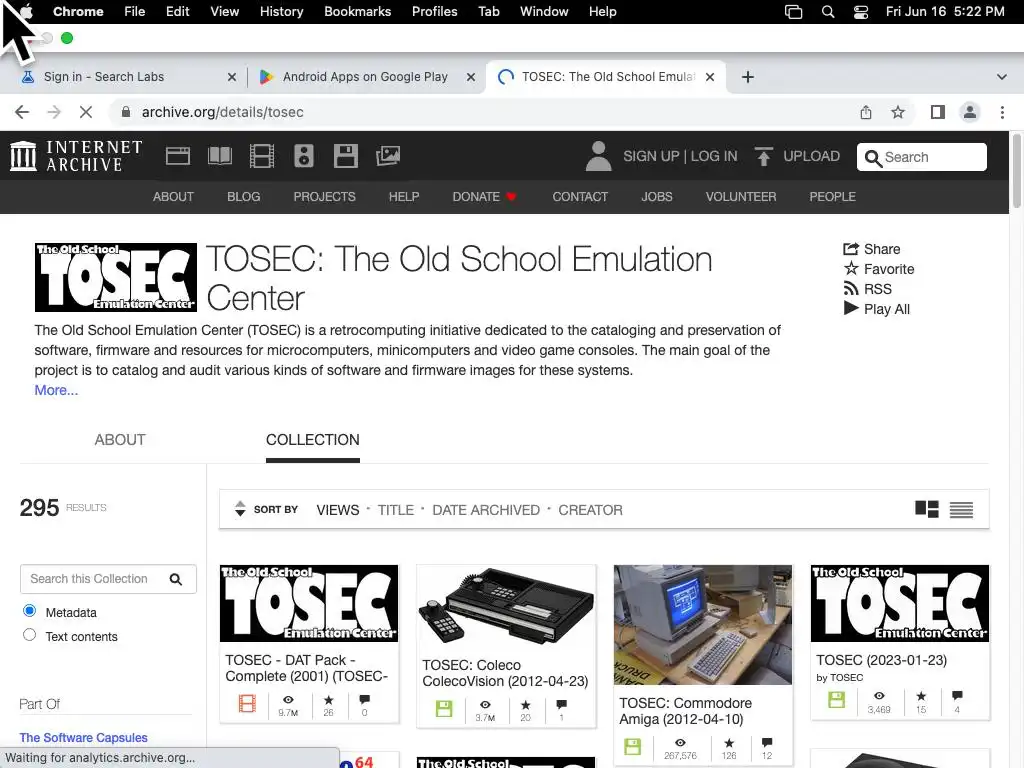Sort by DATE ARCHIVED

(486, 510)
